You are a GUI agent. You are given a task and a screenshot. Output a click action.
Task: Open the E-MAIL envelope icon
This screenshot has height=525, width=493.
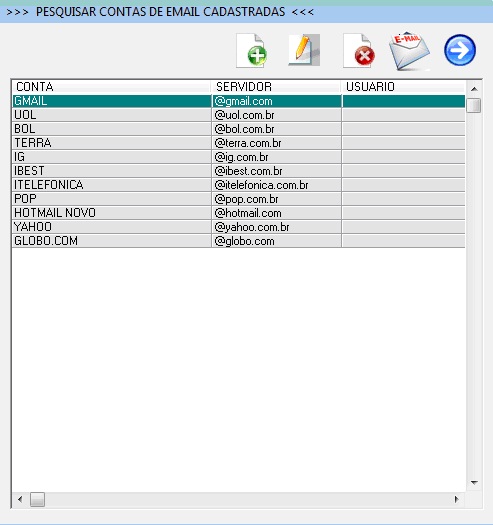(x=409, y=51)
